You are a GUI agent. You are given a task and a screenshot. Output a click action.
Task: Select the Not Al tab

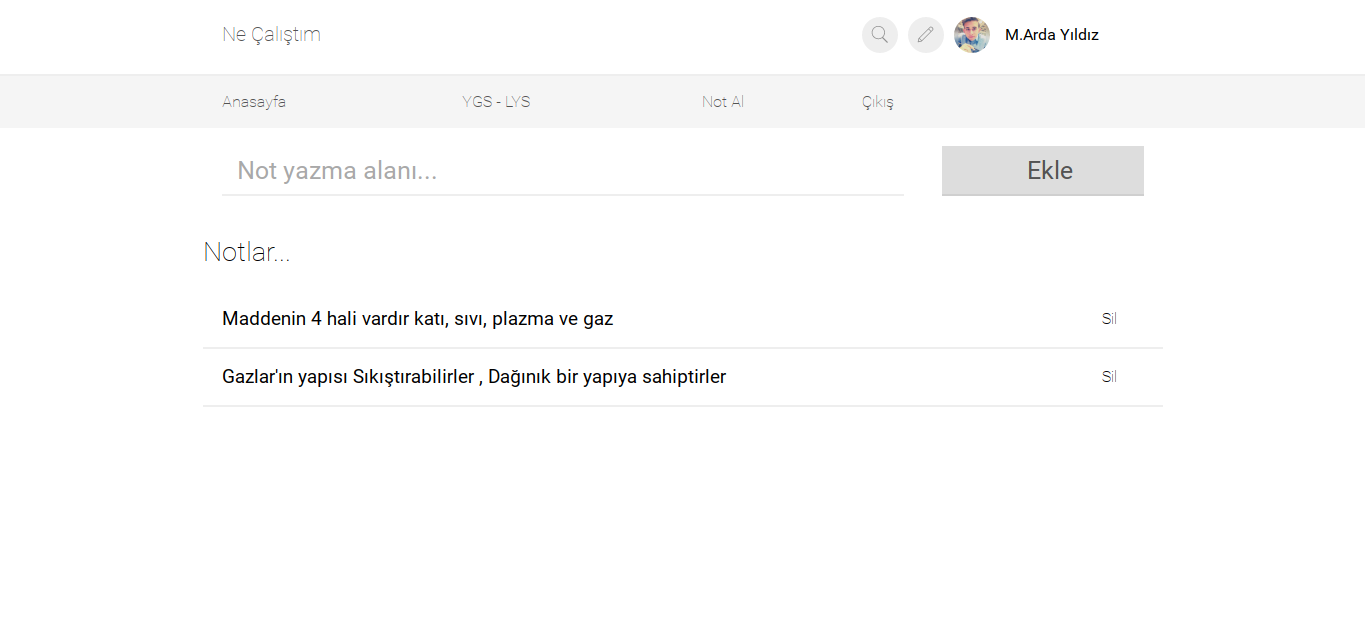point(722,101)
